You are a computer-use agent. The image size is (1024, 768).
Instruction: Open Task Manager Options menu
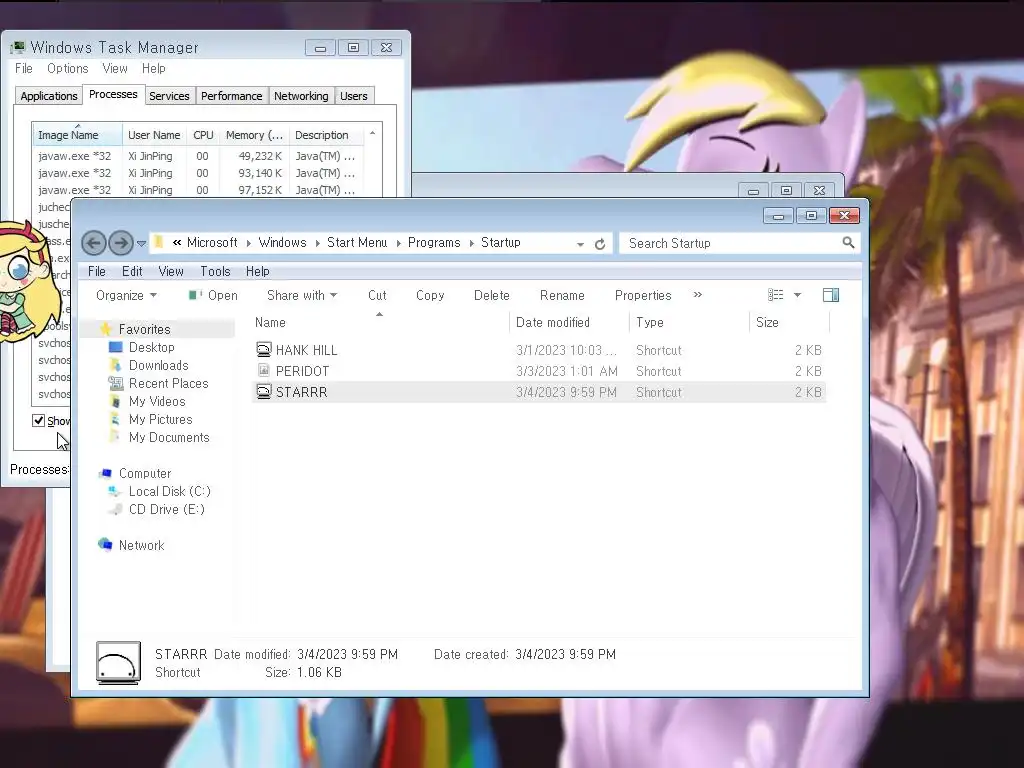tap(67, 69)
